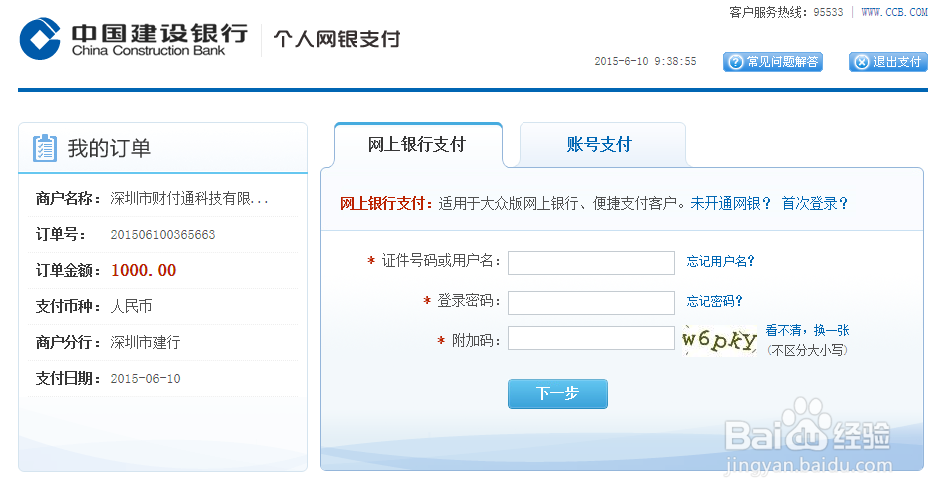This screenshot has width=944, height=498.
Task: Click the 我的订单 panel heading
Action: coord(109,148)
